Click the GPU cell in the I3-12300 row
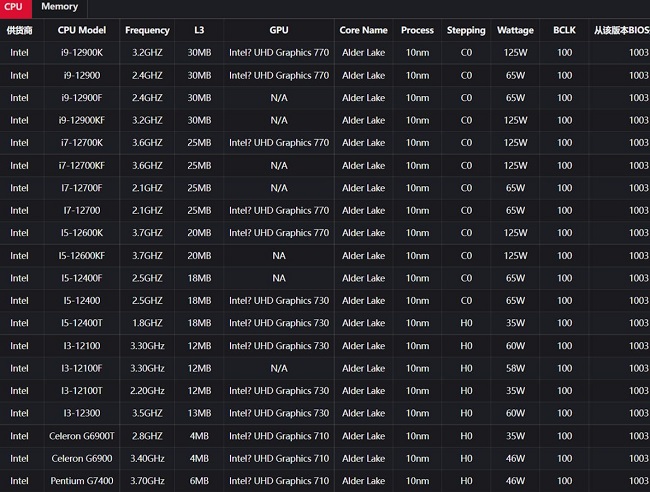This screenshot has width=650, height=492. coord(279,413)
